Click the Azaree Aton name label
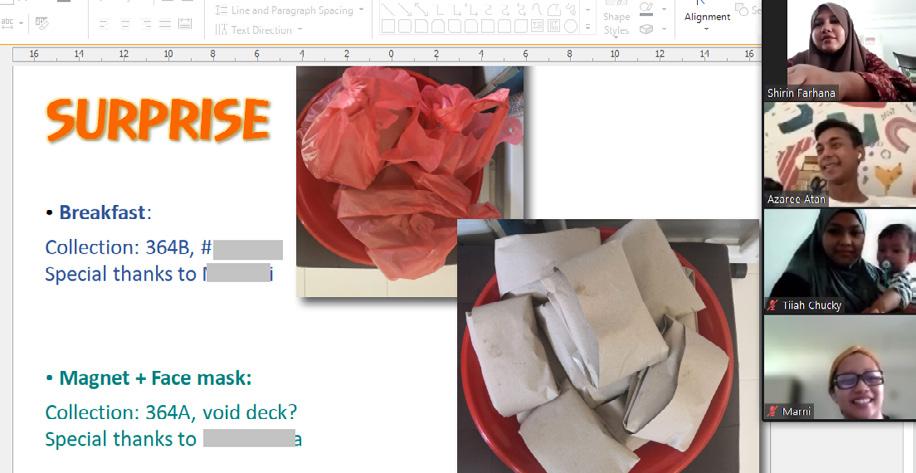Viewport: 916px width, 473px height. [796, 199]
